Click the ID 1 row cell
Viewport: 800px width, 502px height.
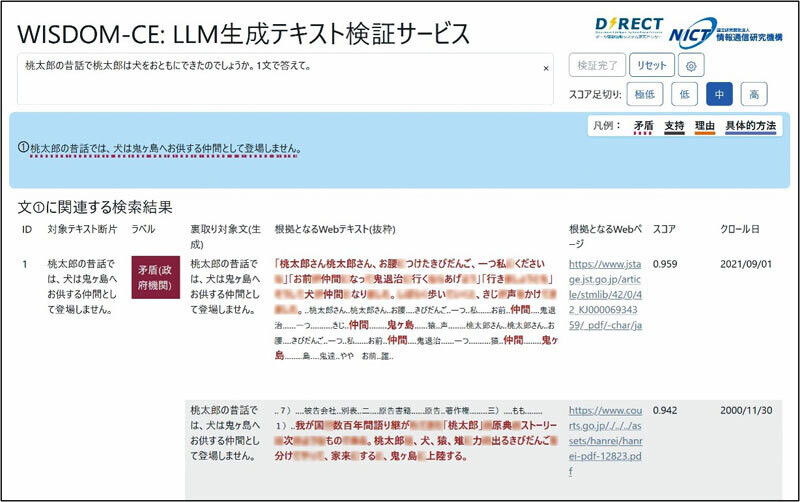click(25, 264)
